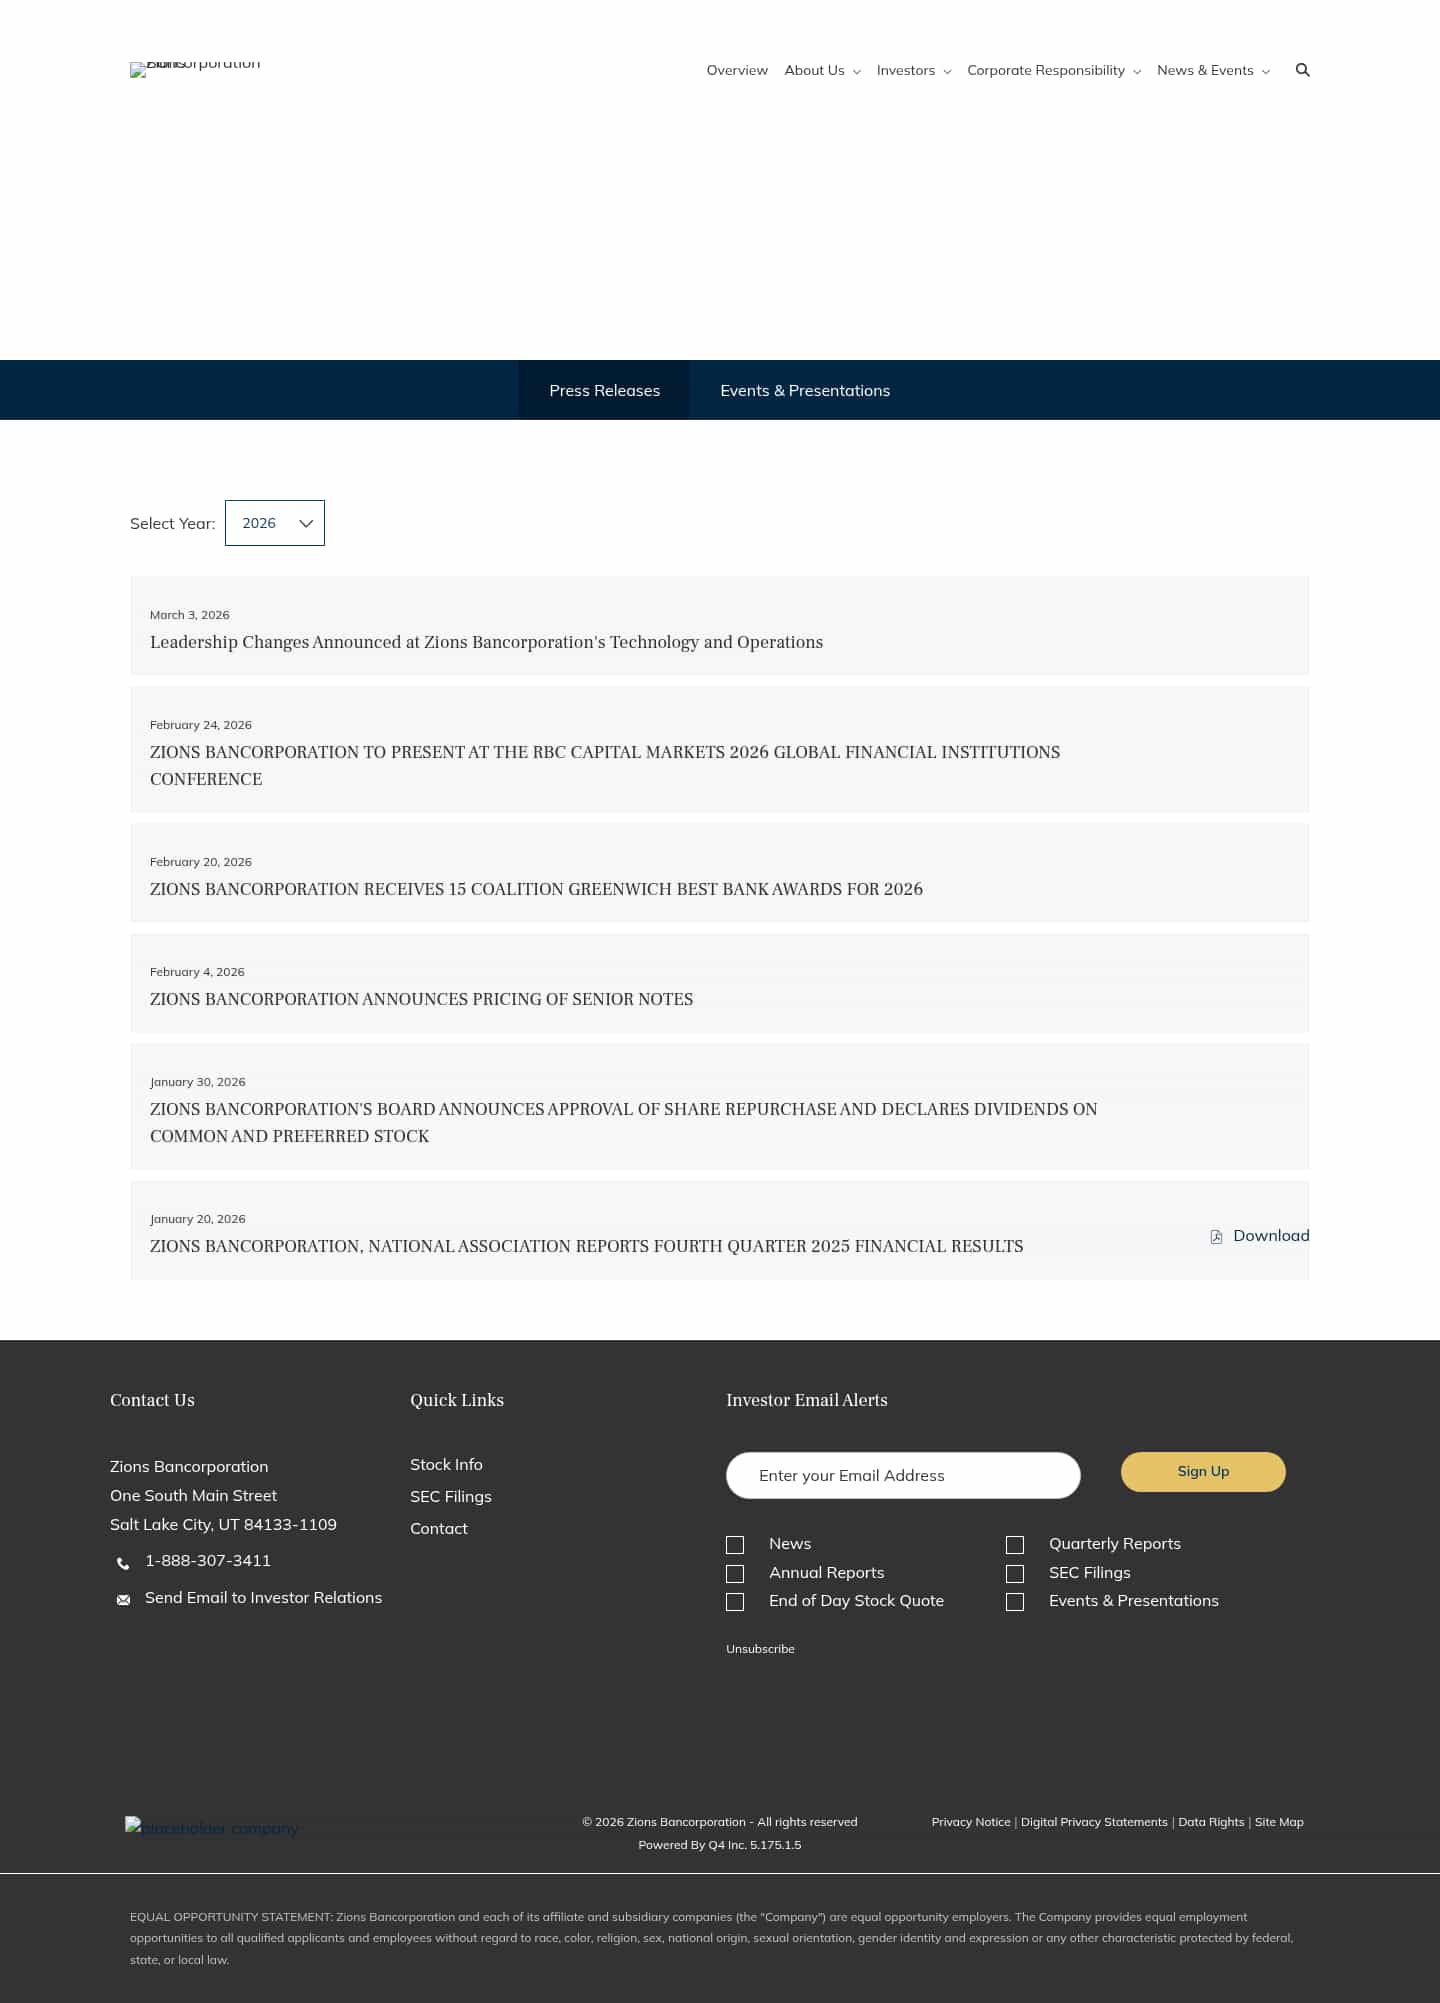
Task: Expand the Corporate Responsibility menu
Action: [1054, 70]
